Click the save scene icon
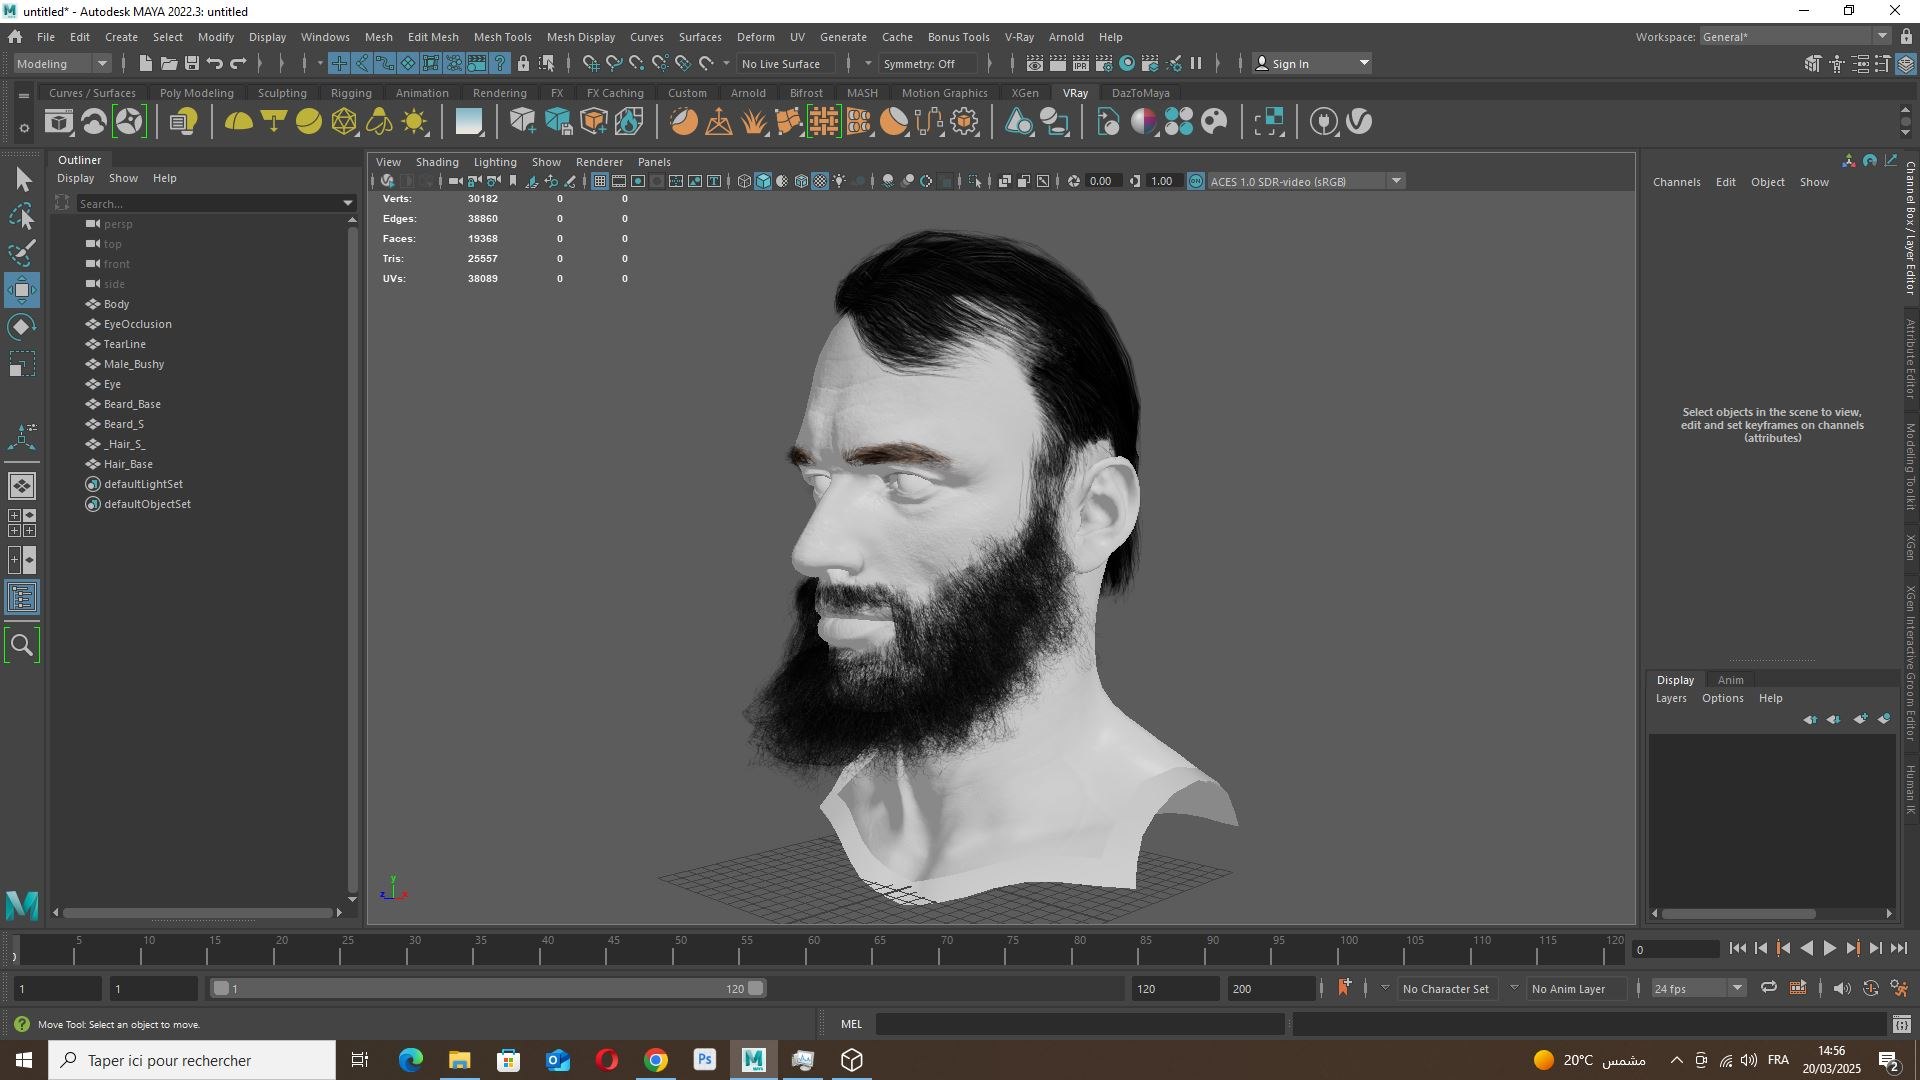 pos(192,63)
